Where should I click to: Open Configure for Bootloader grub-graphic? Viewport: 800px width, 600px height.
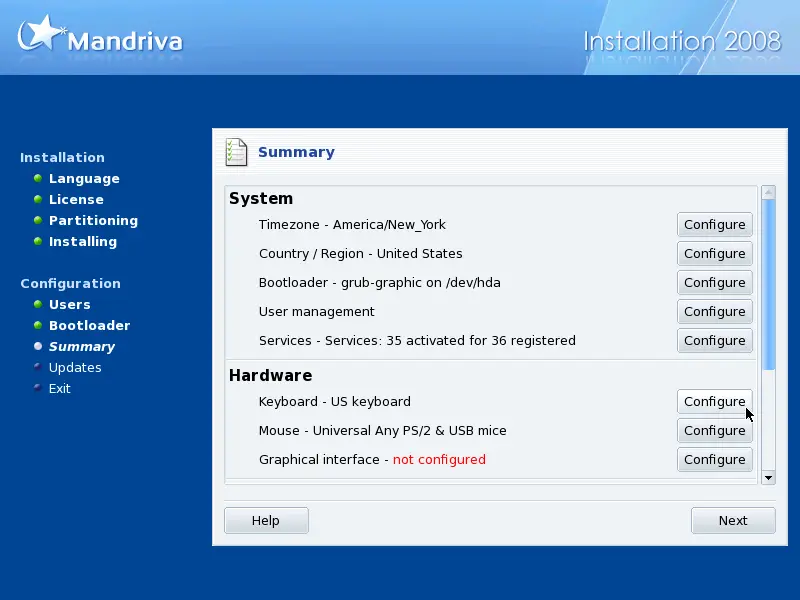tap(714, 283)
